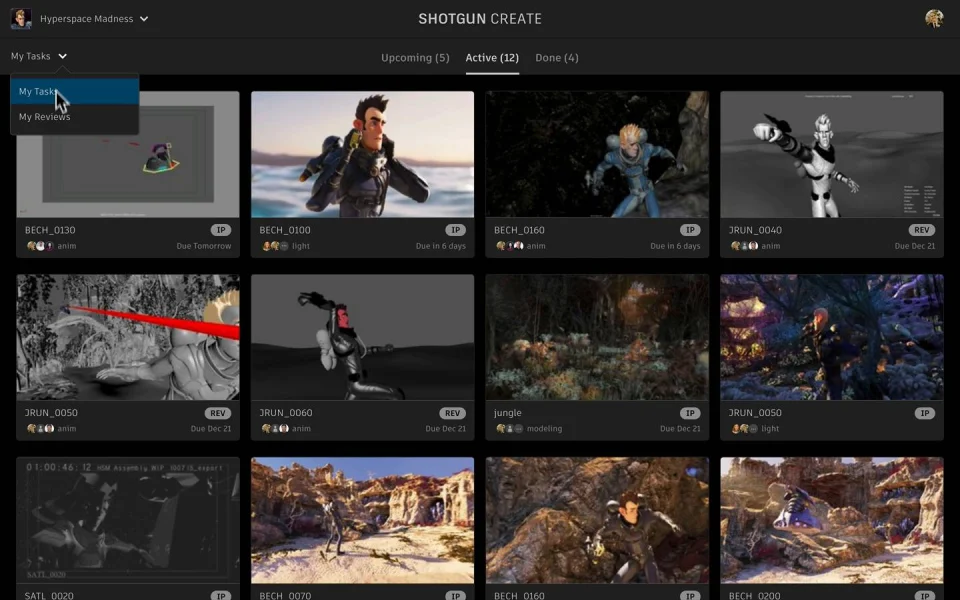960x600 pixels.
Task: Open the user profile avatar at top right
Action: [x=934, y=18]
